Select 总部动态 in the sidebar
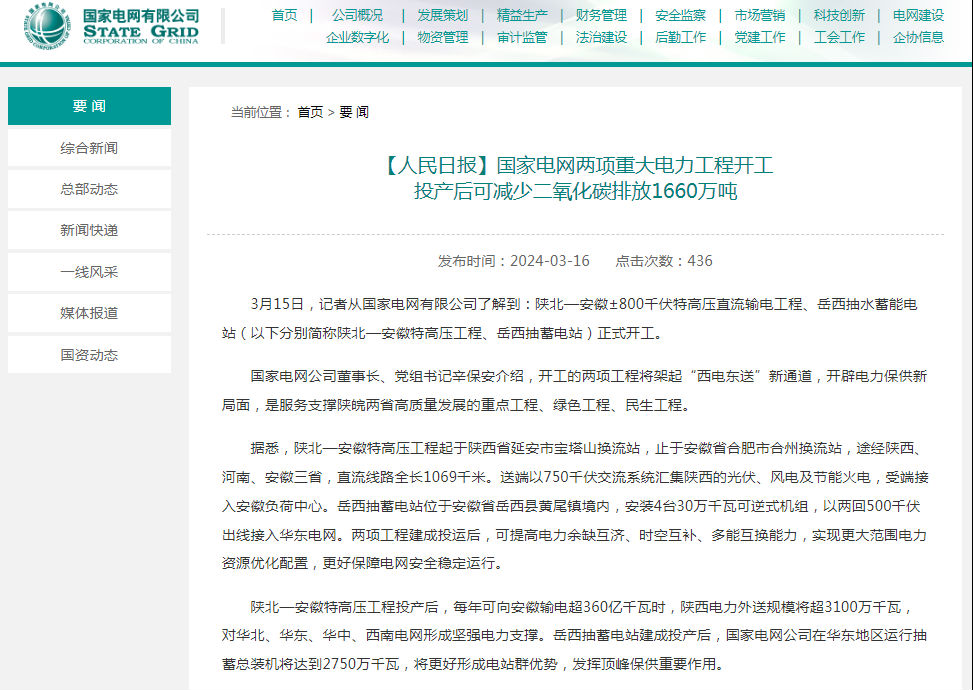 point(89,189)
